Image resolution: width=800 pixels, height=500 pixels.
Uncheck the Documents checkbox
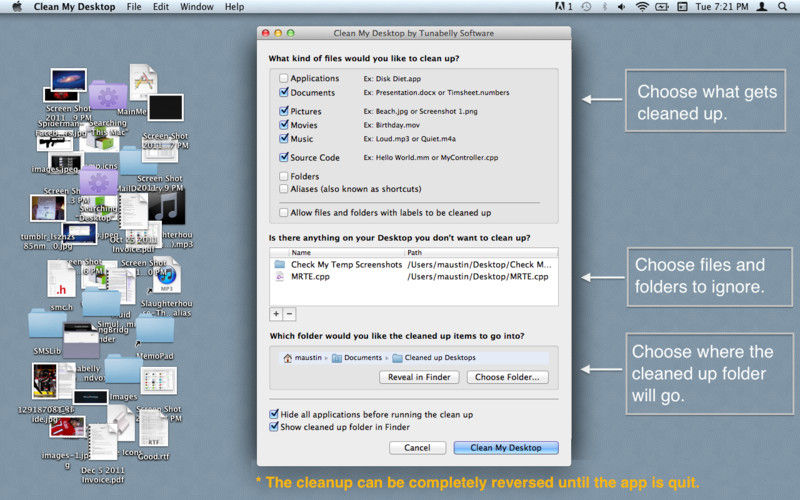tap(284, 92)
